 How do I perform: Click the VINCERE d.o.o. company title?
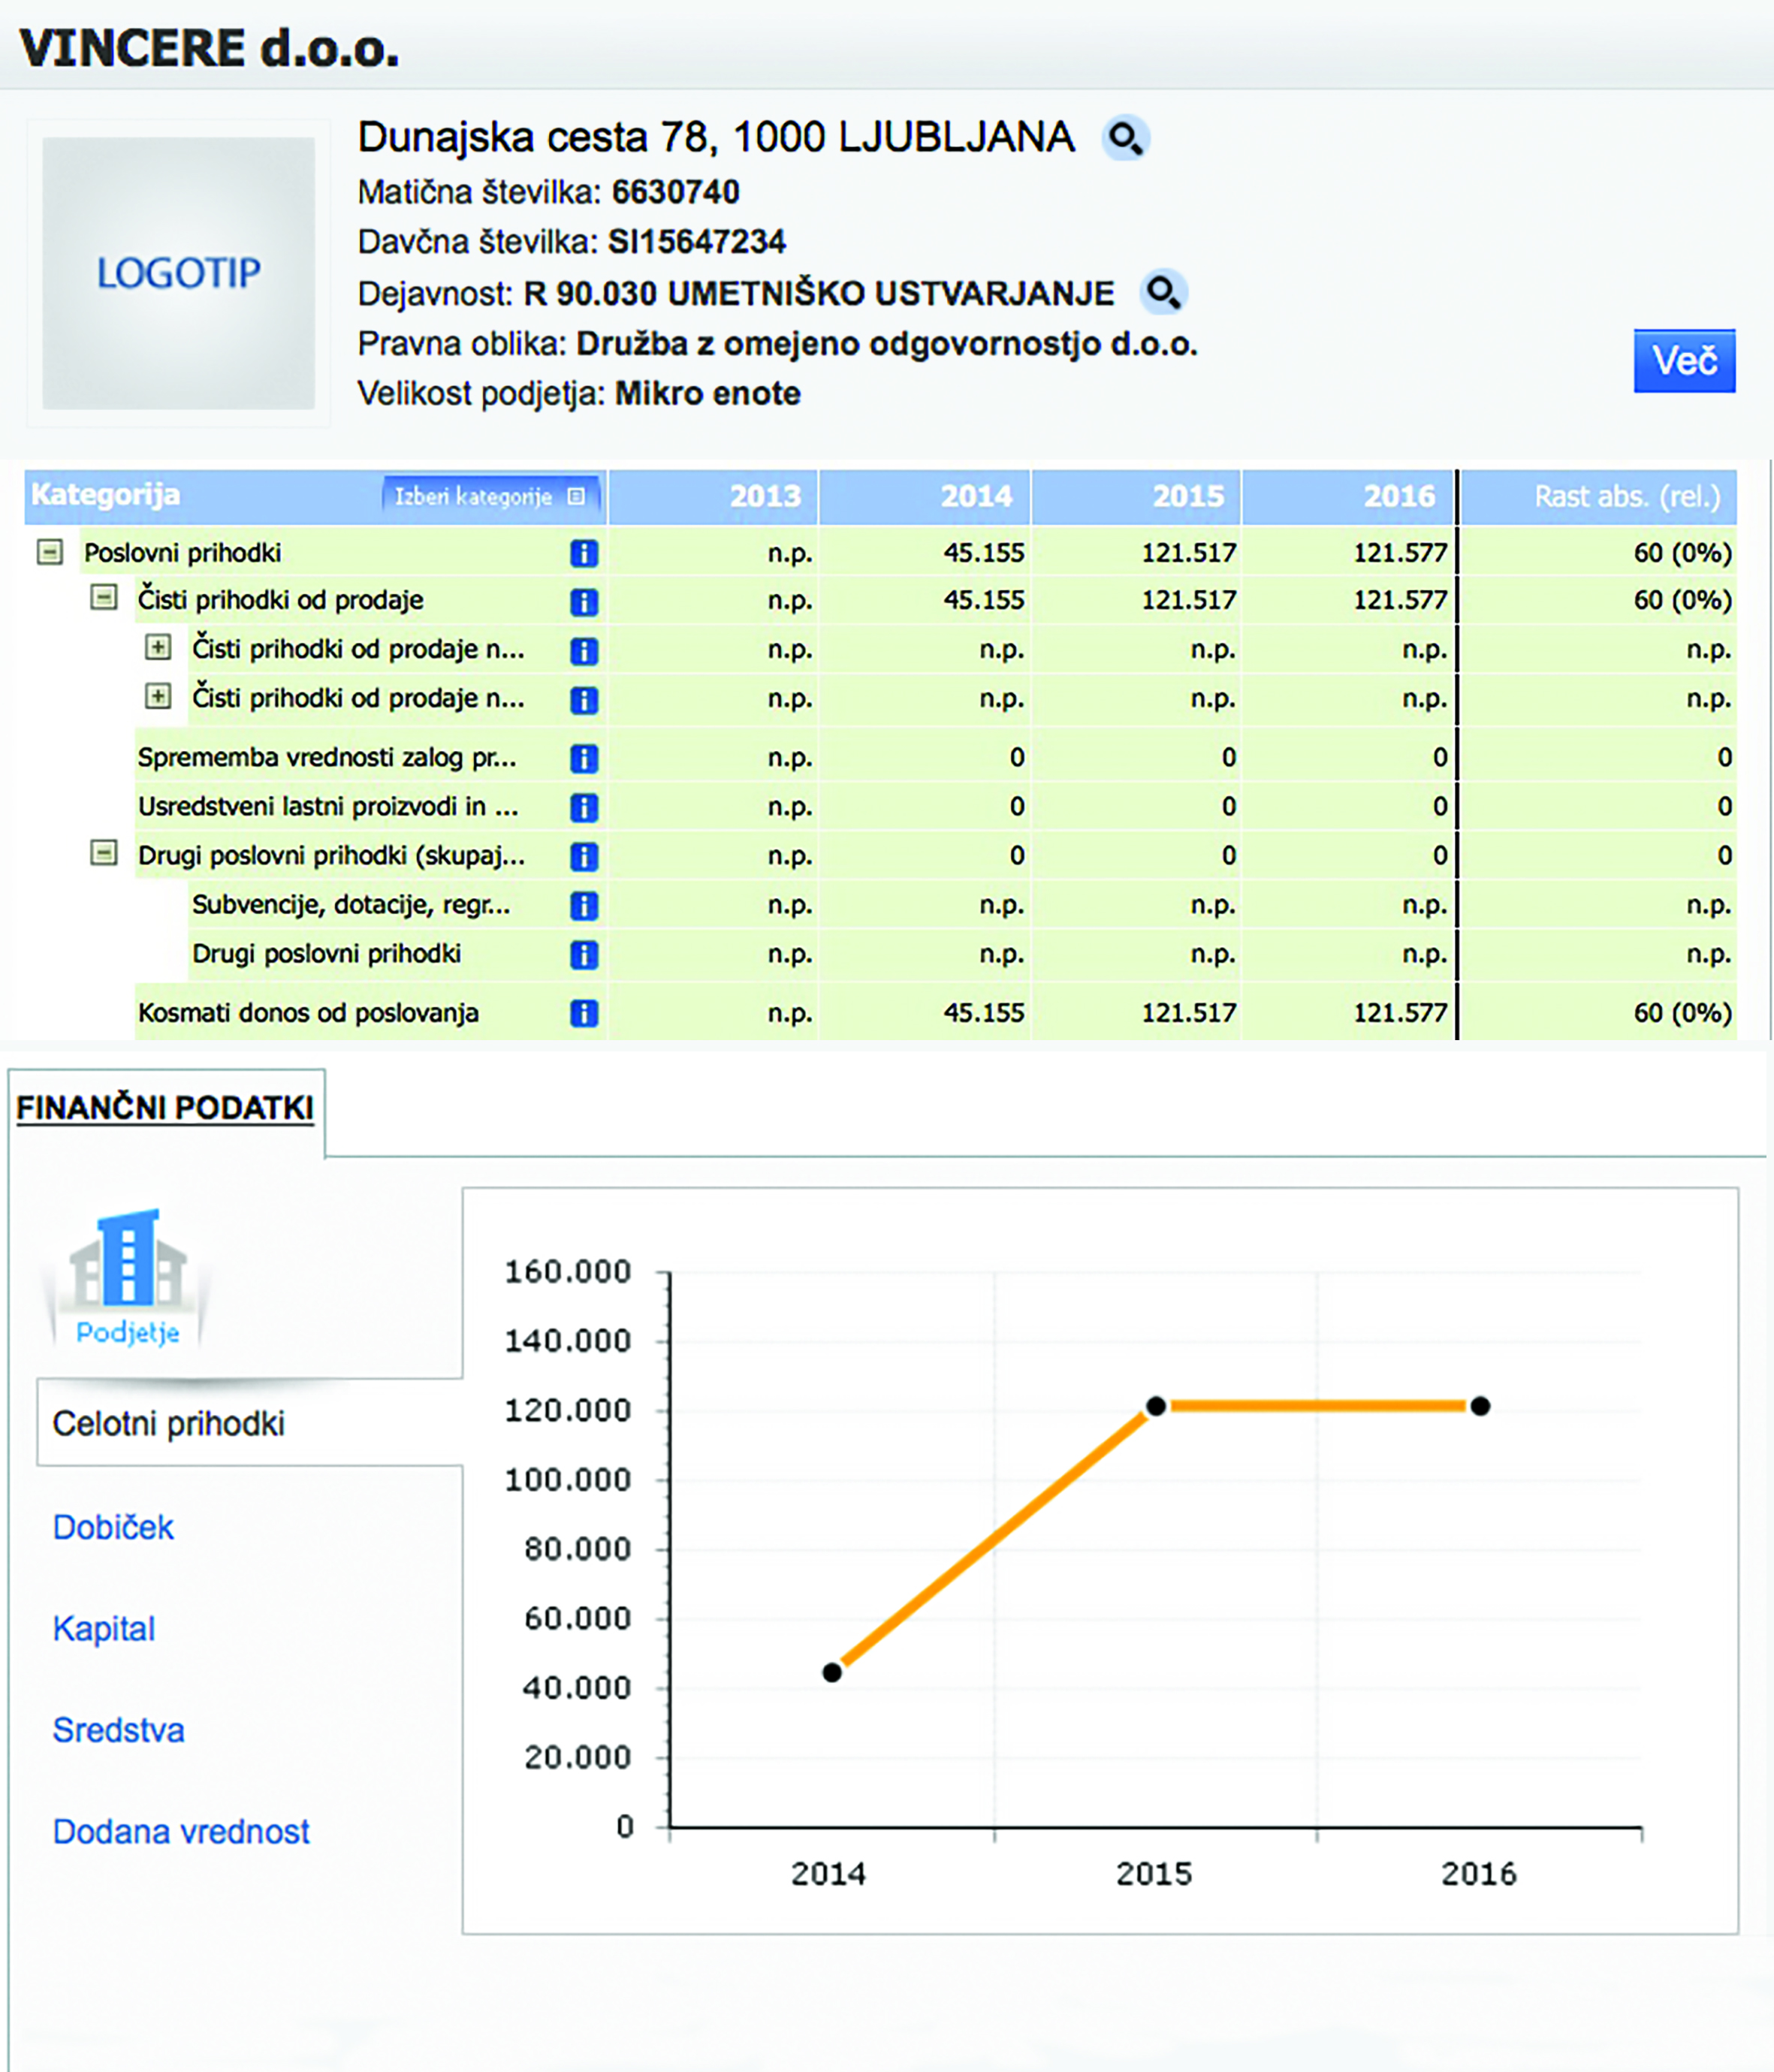coord(209,48)
